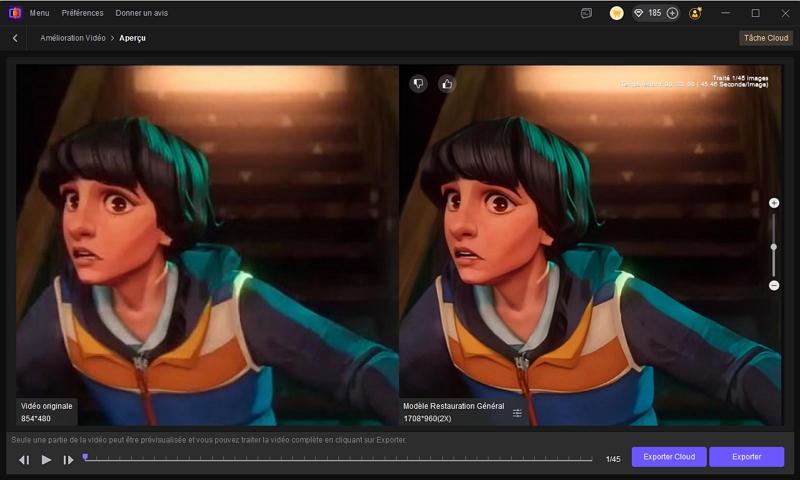
Task: Open the Menu item
Action: click(39, 13)
